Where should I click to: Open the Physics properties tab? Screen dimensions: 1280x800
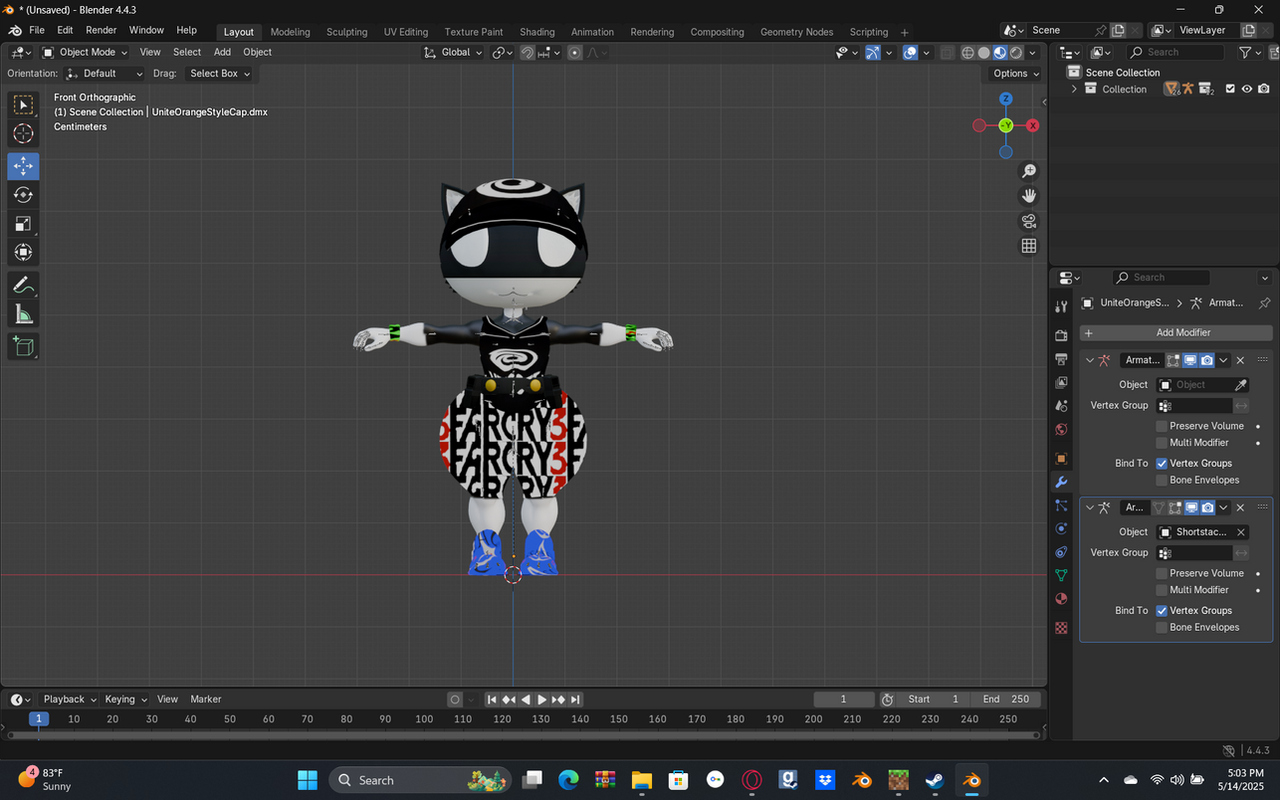pyautogui.click(x=1062, y=529)
